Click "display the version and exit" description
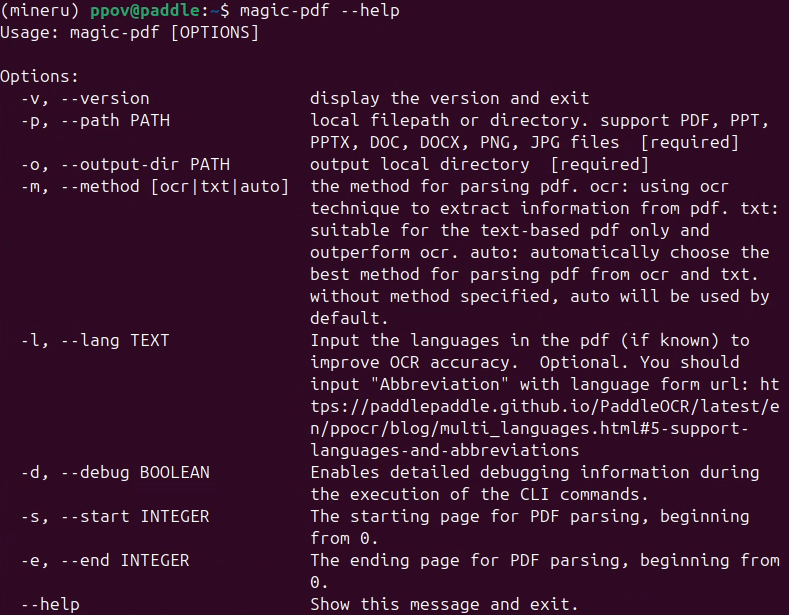Image resolution: width=789 pixels, height=615 pixels. tap(449, 99)
